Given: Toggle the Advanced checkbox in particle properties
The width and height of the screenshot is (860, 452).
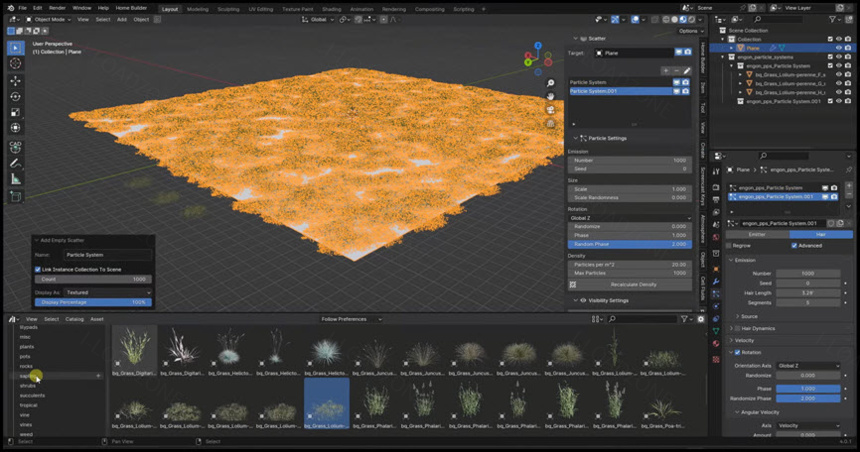Looking at the screenshot, I should click(794, 245).
